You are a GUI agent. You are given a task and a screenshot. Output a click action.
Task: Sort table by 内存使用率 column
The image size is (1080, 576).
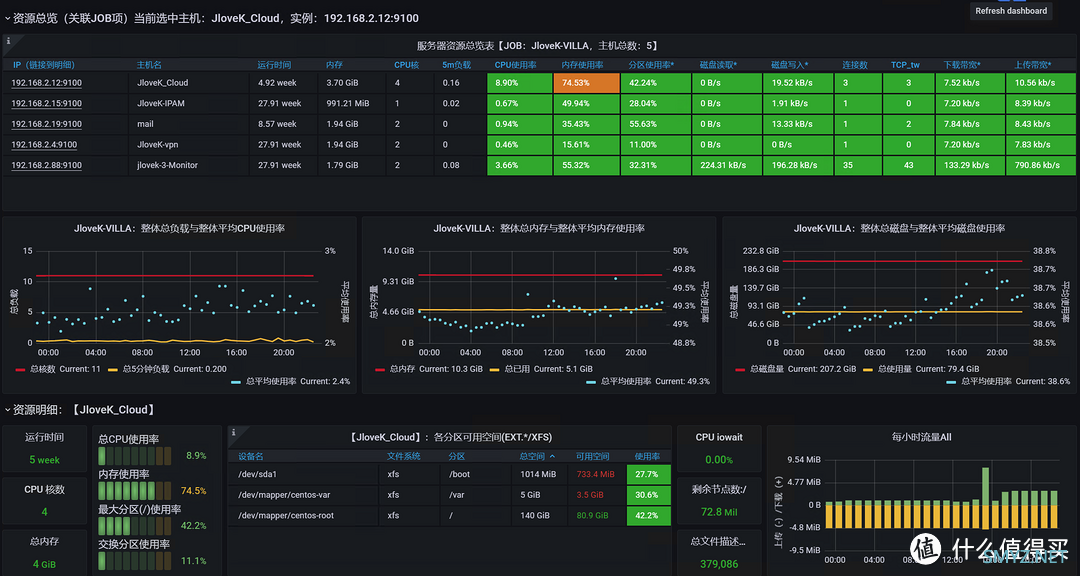point(583,65)
